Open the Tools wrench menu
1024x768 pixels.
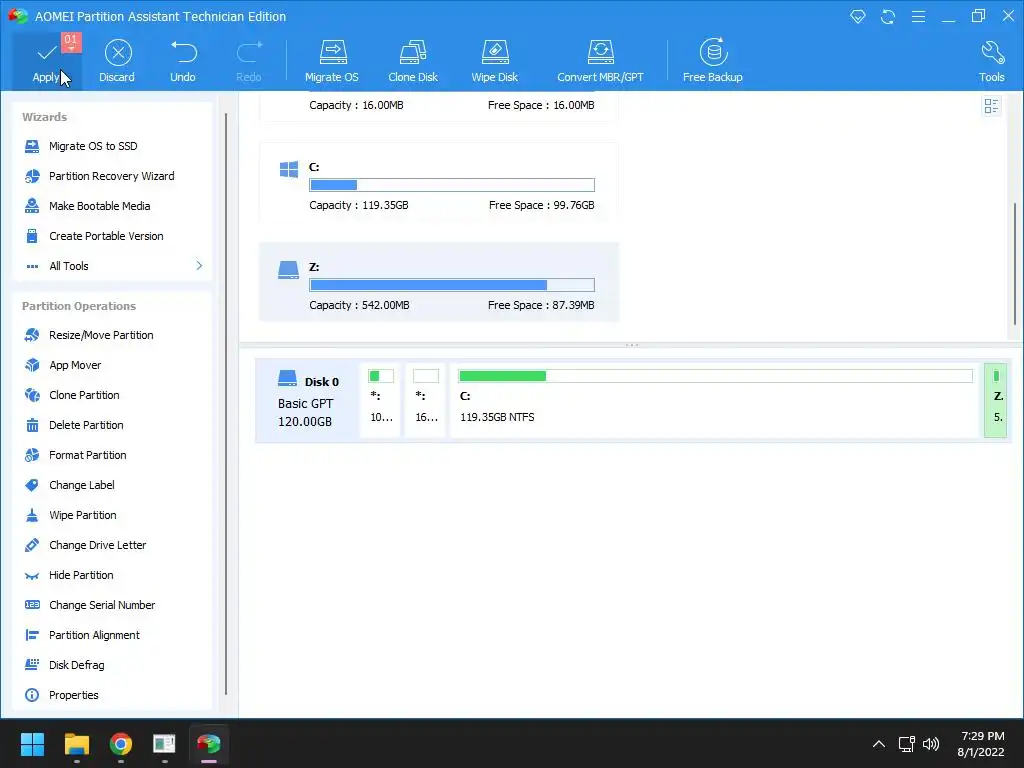click(x=991, y=61)
